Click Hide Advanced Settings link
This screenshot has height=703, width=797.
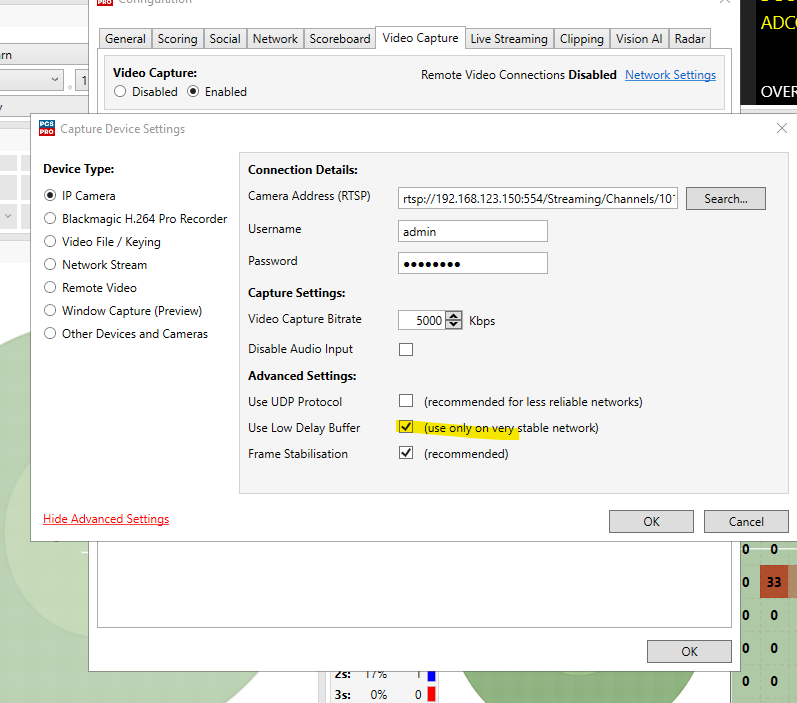pos(106,519)
